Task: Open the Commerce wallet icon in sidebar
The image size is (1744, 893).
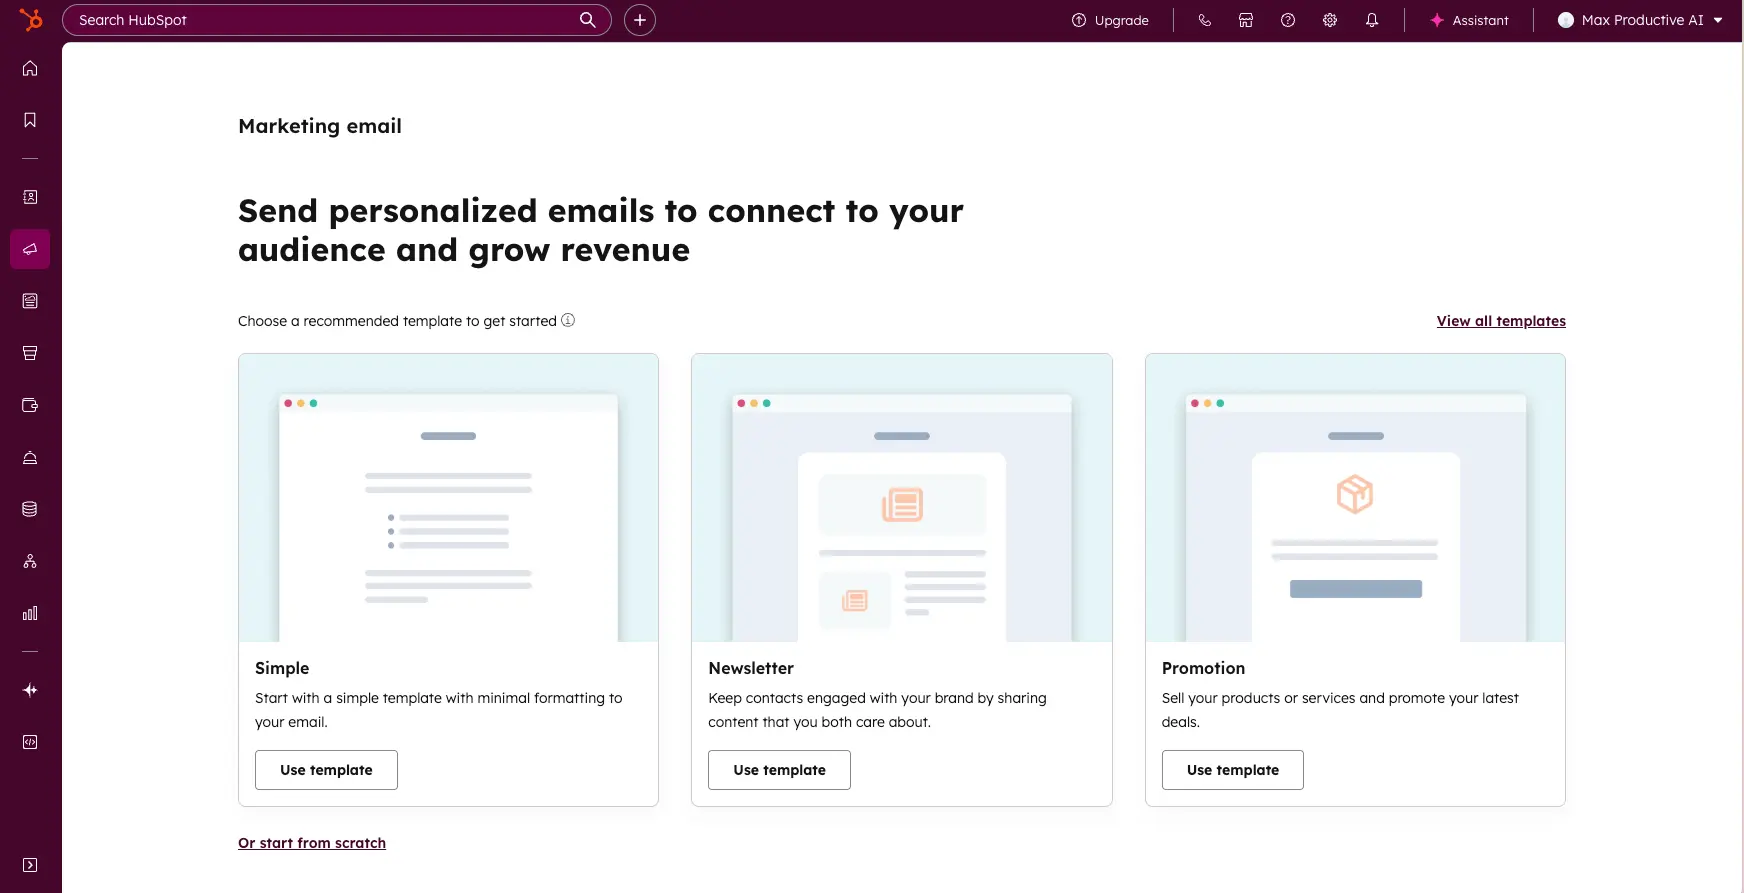Action: point(30,405)
